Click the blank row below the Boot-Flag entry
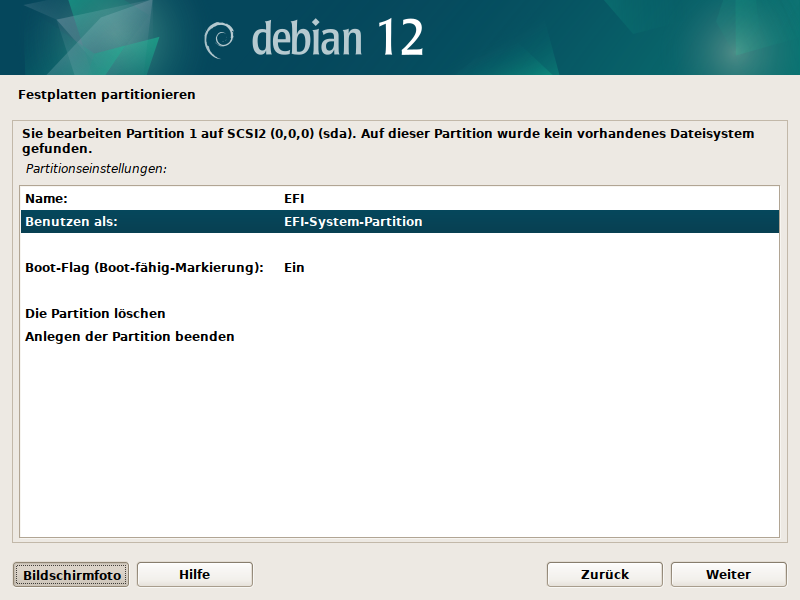 (x=400, y=291)
